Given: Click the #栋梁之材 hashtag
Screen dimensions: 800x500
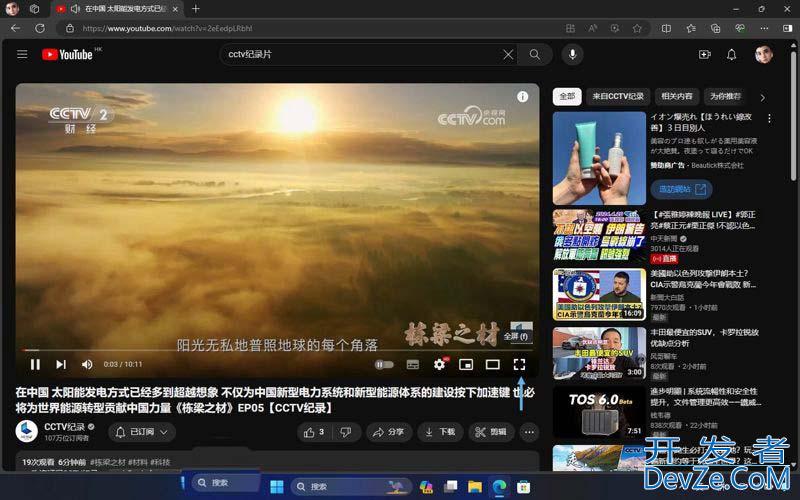Looking at the screenshot, I should point(108,462).
